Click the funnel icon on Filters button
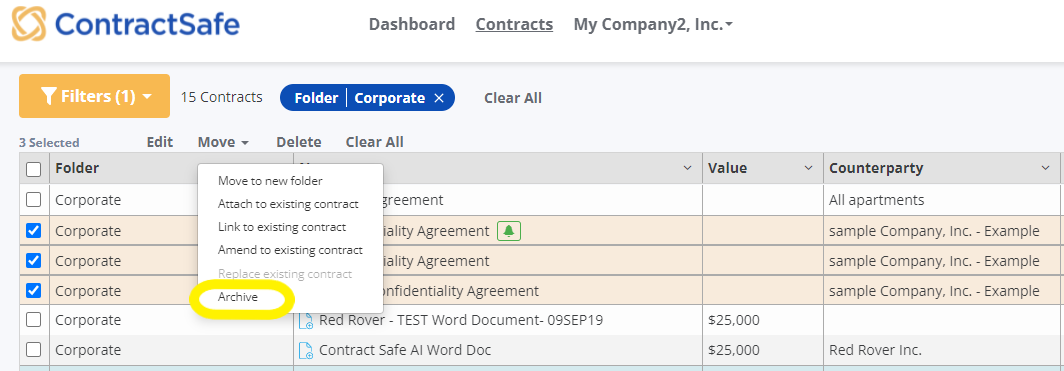The width and height of the screenshot is (1064, 371). 48,96
